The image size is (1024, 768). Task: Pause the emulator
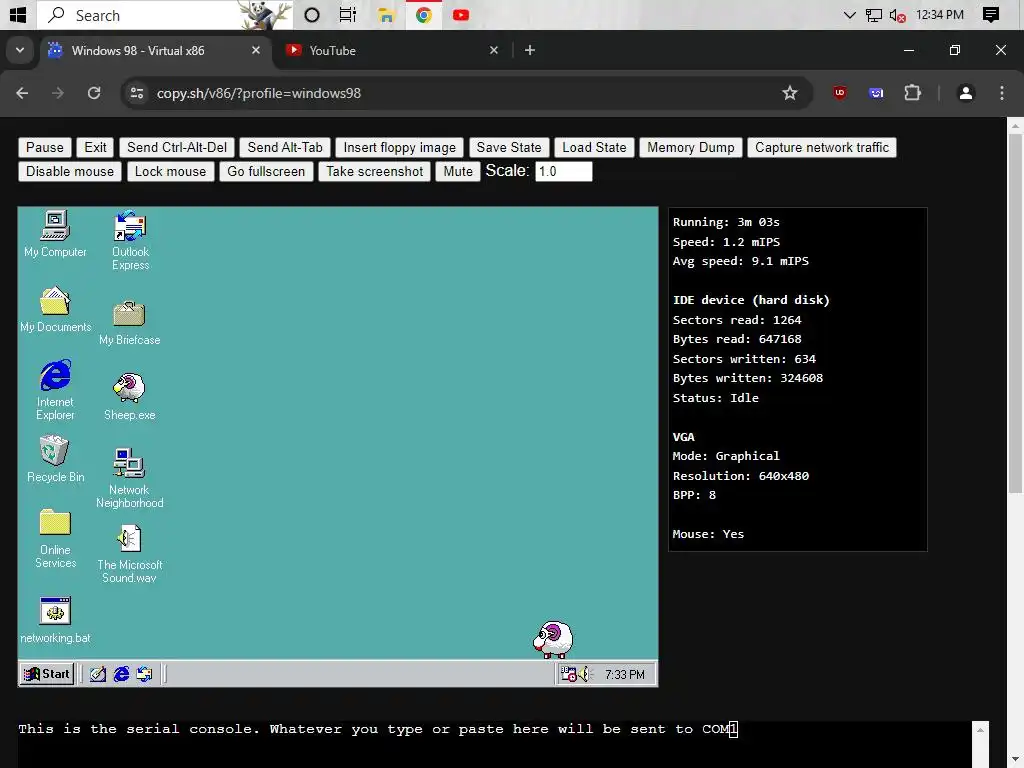(x=44, y=148)
